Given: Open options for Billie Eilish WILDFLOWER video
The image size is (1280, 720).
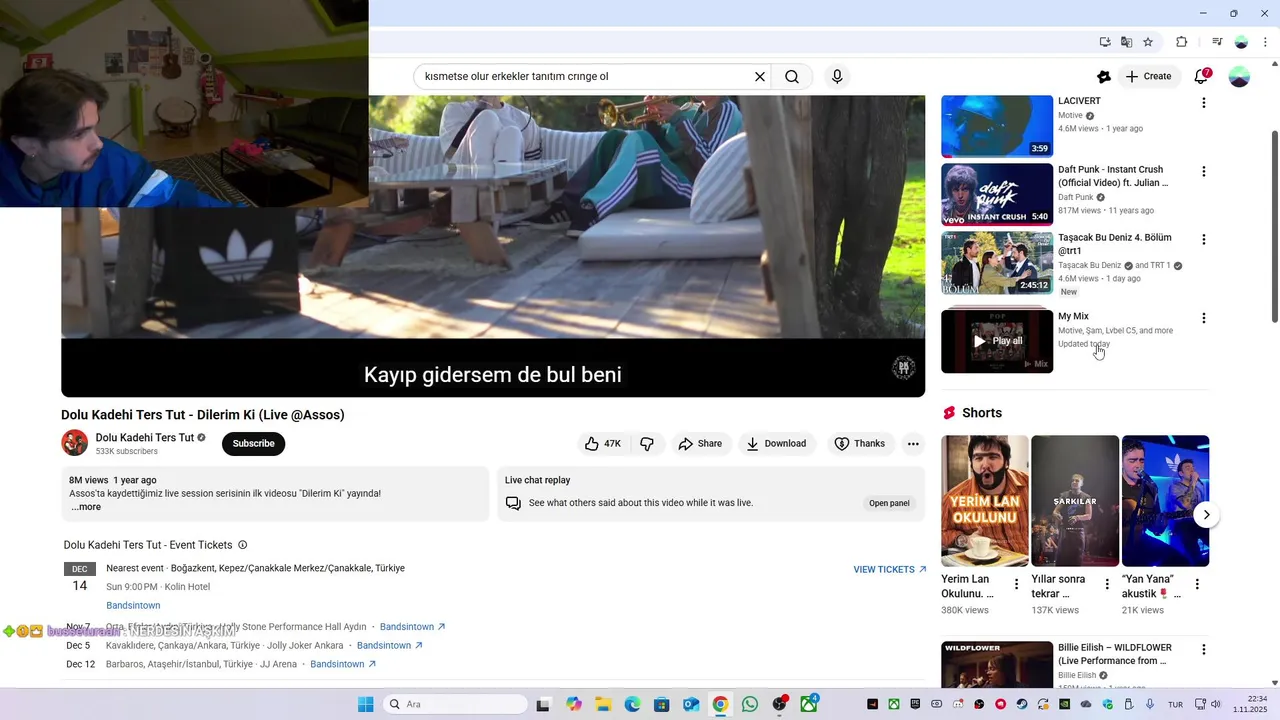Looking at the screenshot, I should coord(1203,649).
